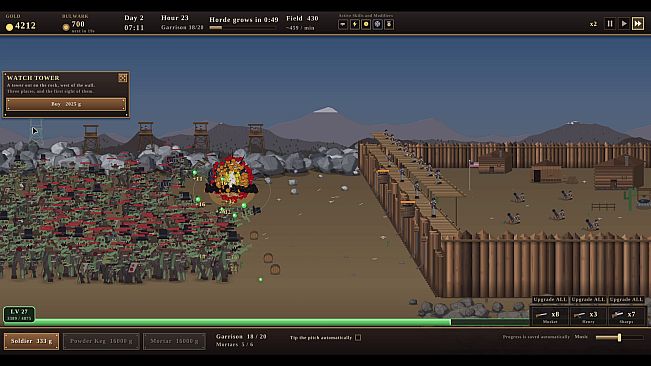This screenshot has height=366, width=651.
Task: Click the round shield skill icon
Action: [x=377, y=24]
